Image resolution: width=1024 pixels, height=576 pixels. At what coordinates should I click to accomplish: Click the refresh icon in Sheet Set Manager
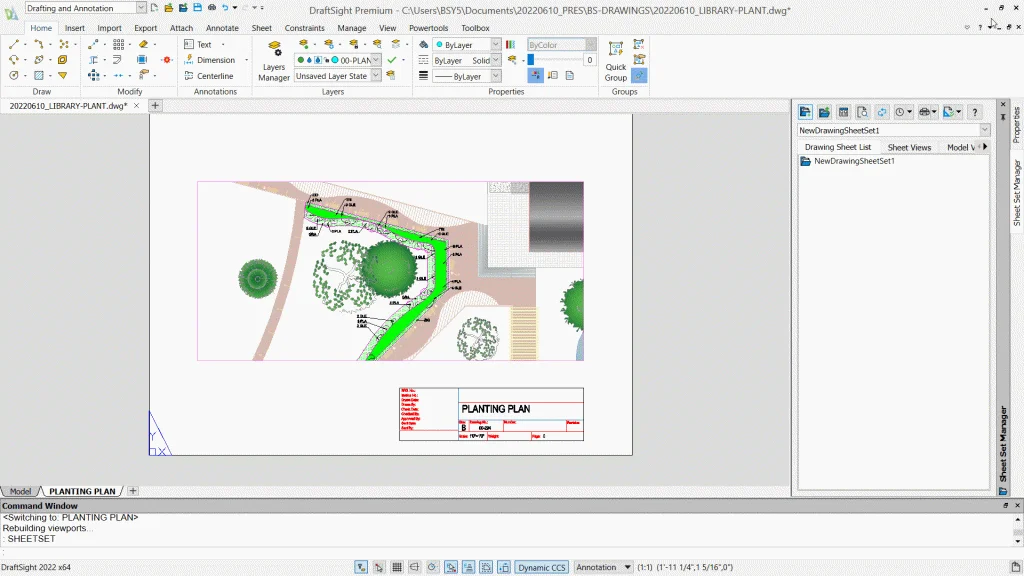882,112
